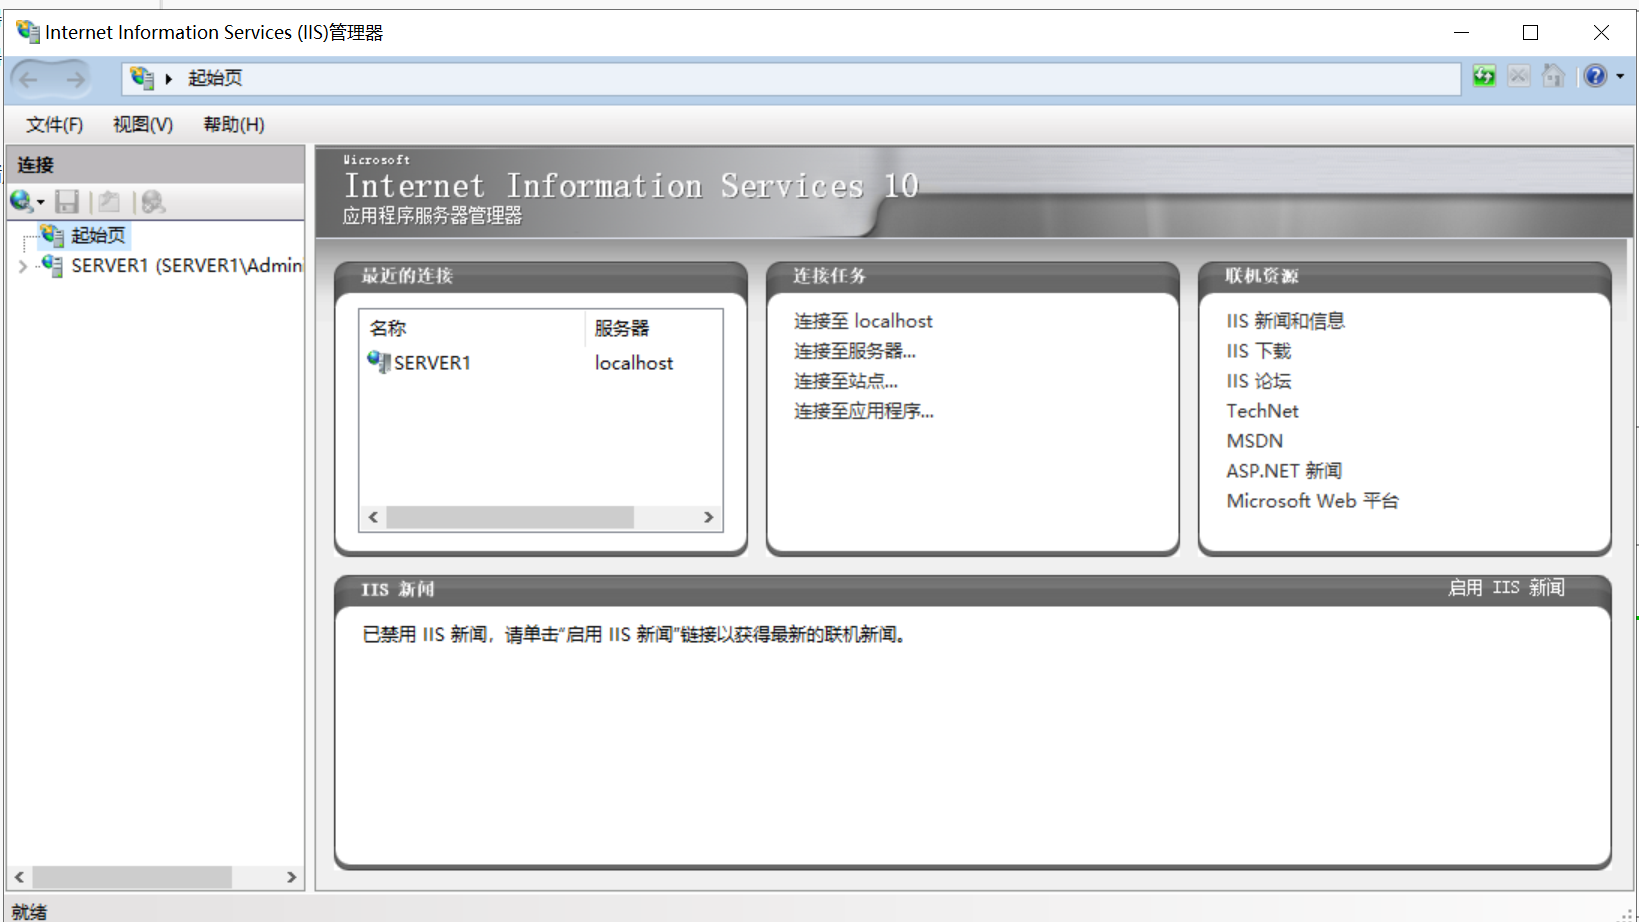Image resolution: width=1639 pixels, height=922 pixels.
Task: Open IIS 新闻和信息 link
Action: [1285, 321]
